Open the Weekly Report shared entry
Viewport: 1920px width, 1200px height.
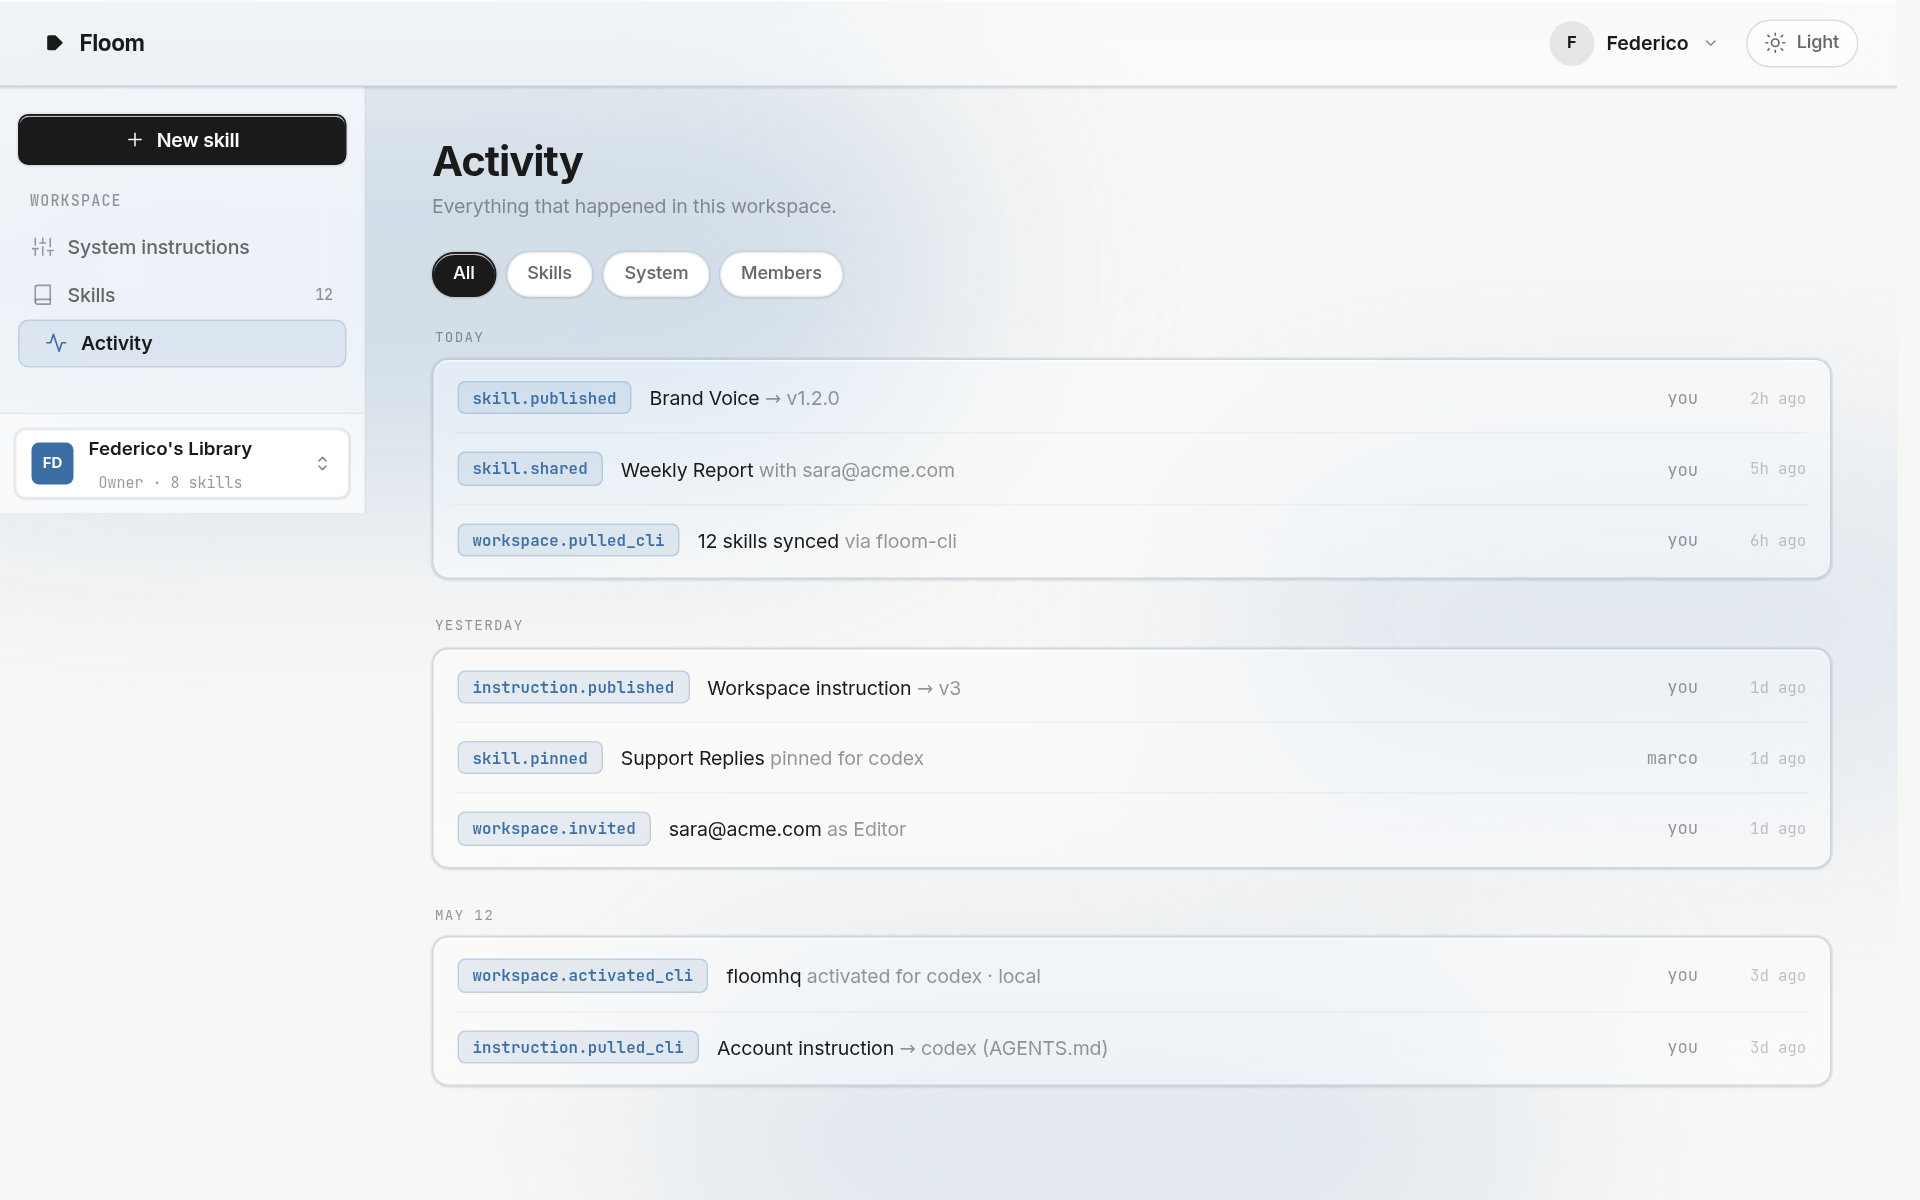[1131, 469]
